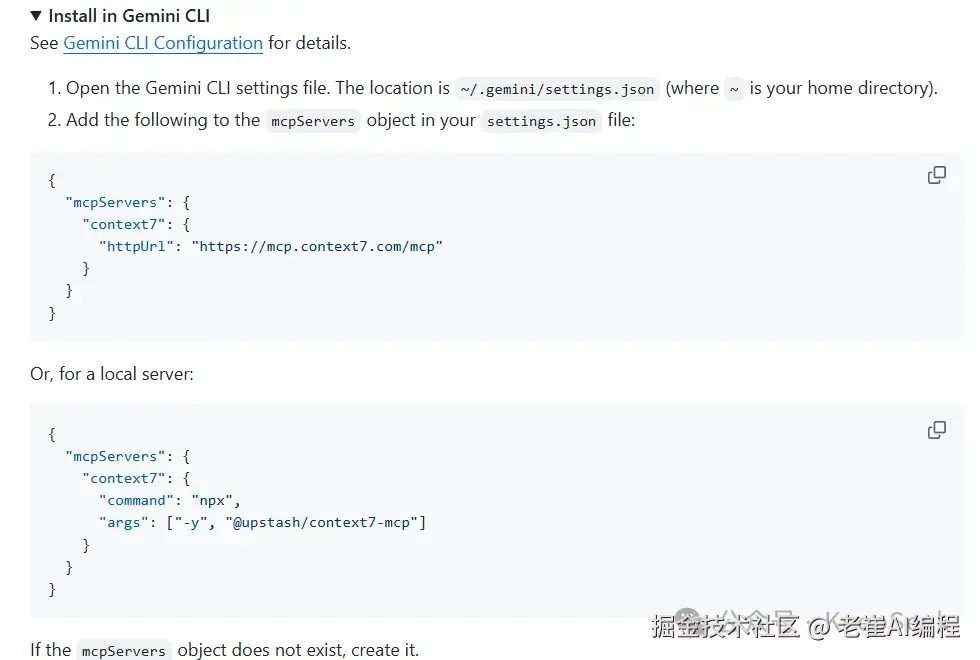The image size is (980, 660).
Task: Click "context7" key in the first code block
Action: click(x=126, y=224)
